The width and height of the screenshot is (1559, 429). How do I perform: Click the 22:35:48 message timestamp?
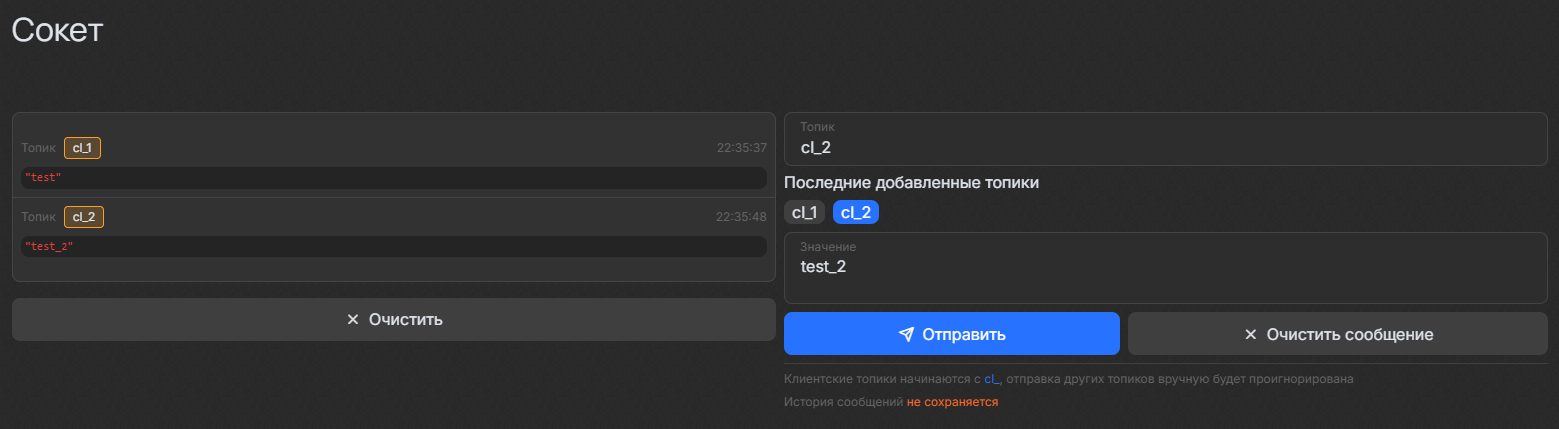741,217
